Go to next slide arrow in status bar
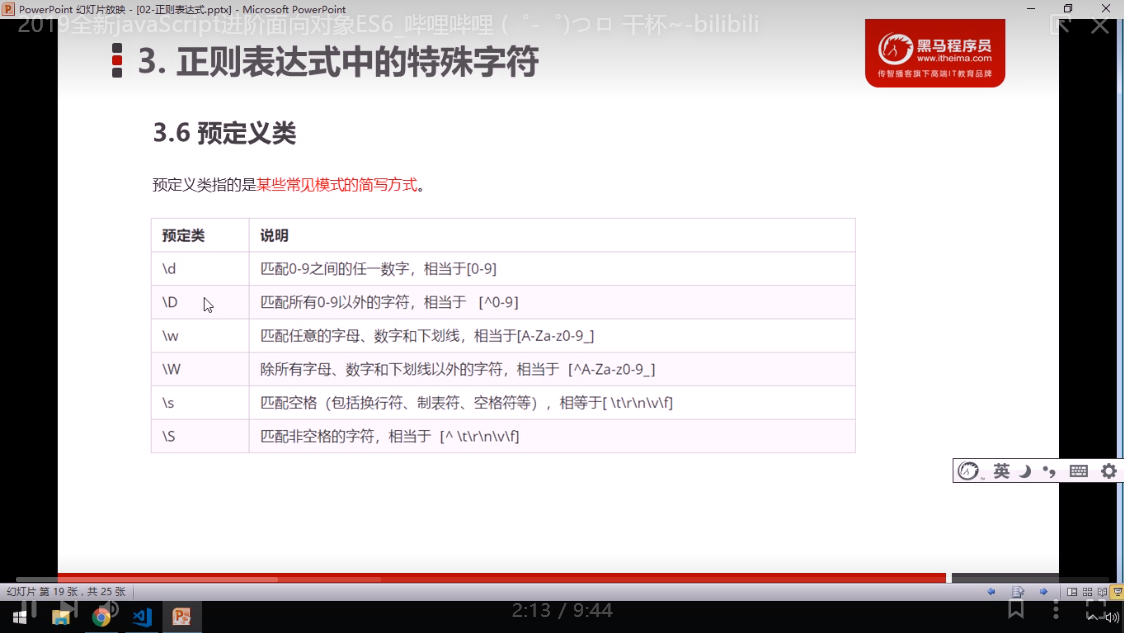 pyautogui.click(x=1044, y=591)
